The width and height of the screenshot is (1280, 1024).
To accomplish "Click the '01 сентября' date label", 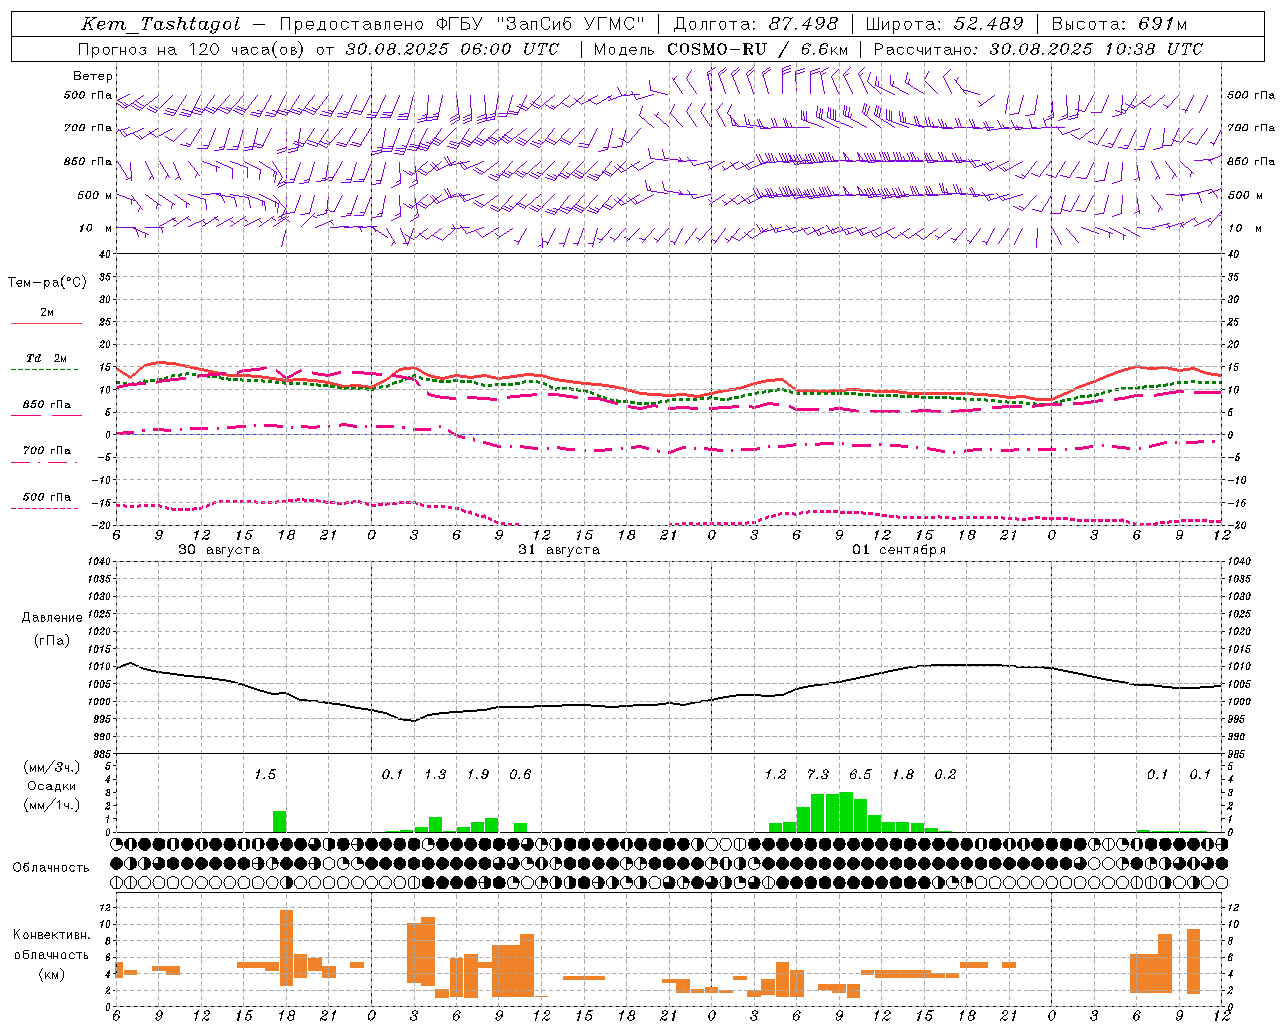I will 899,550.
